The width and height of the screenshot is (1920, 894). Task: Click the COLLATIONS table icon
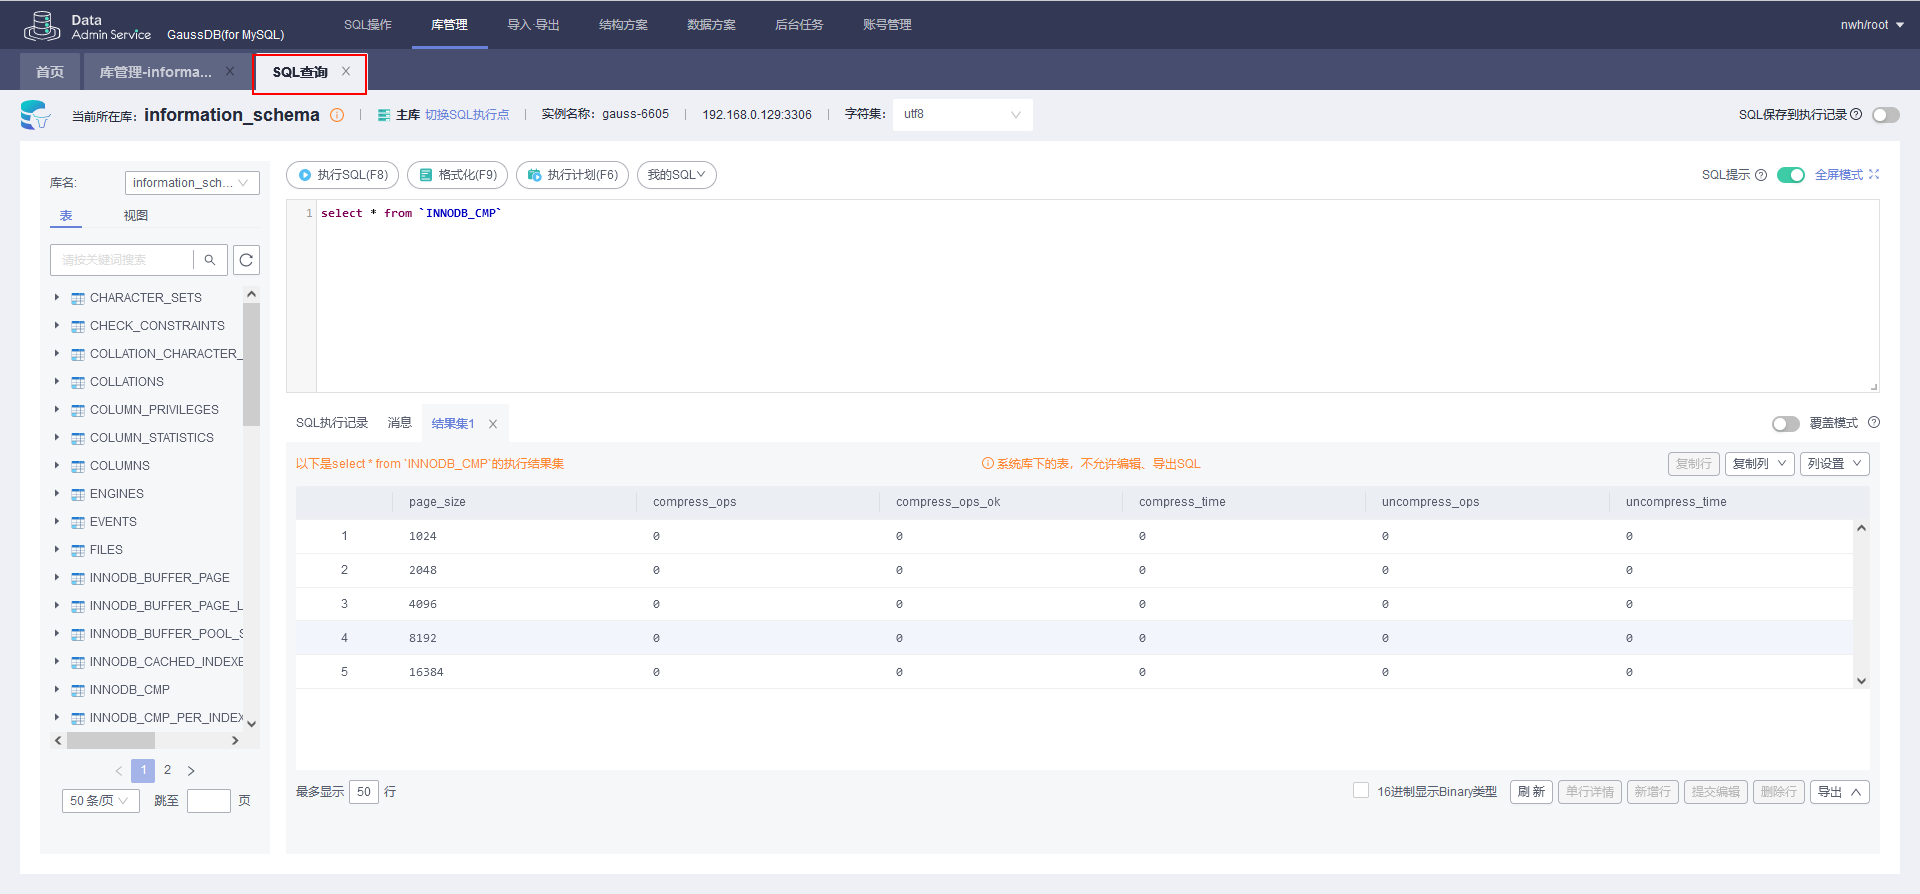(x=78, y=382)
